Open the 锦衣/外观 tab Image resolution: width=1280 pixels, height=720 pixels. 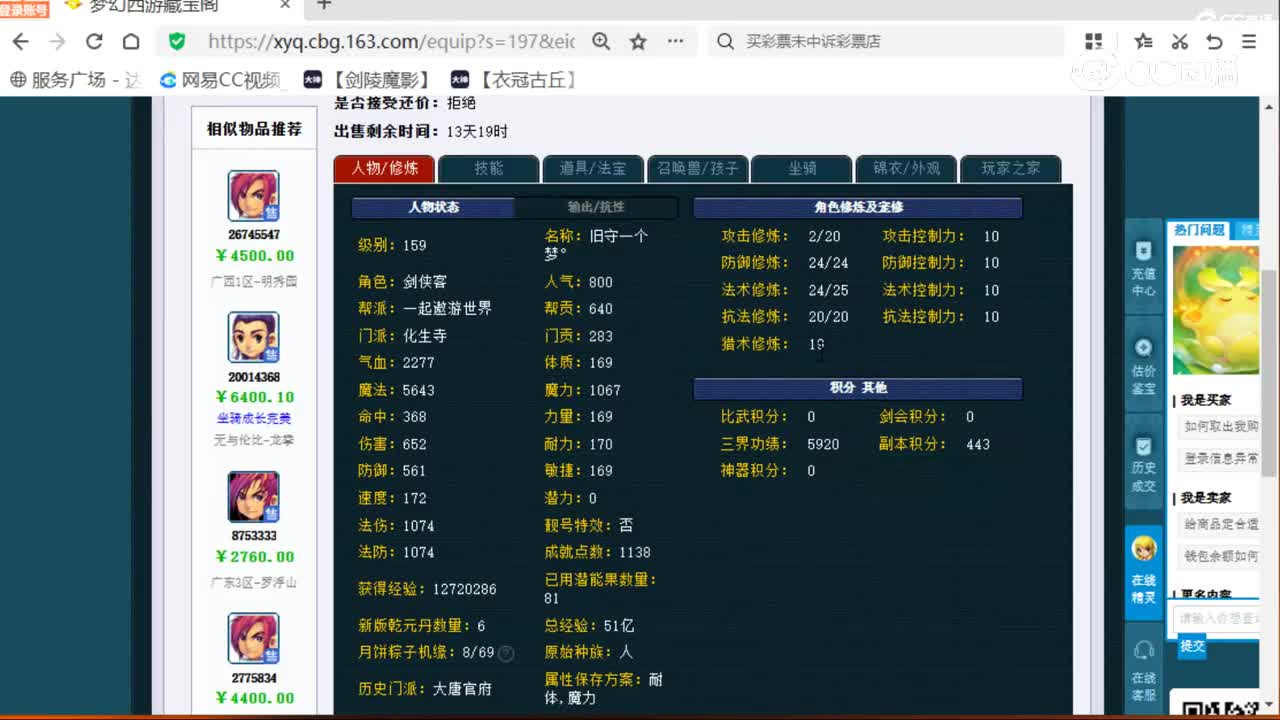905,168
